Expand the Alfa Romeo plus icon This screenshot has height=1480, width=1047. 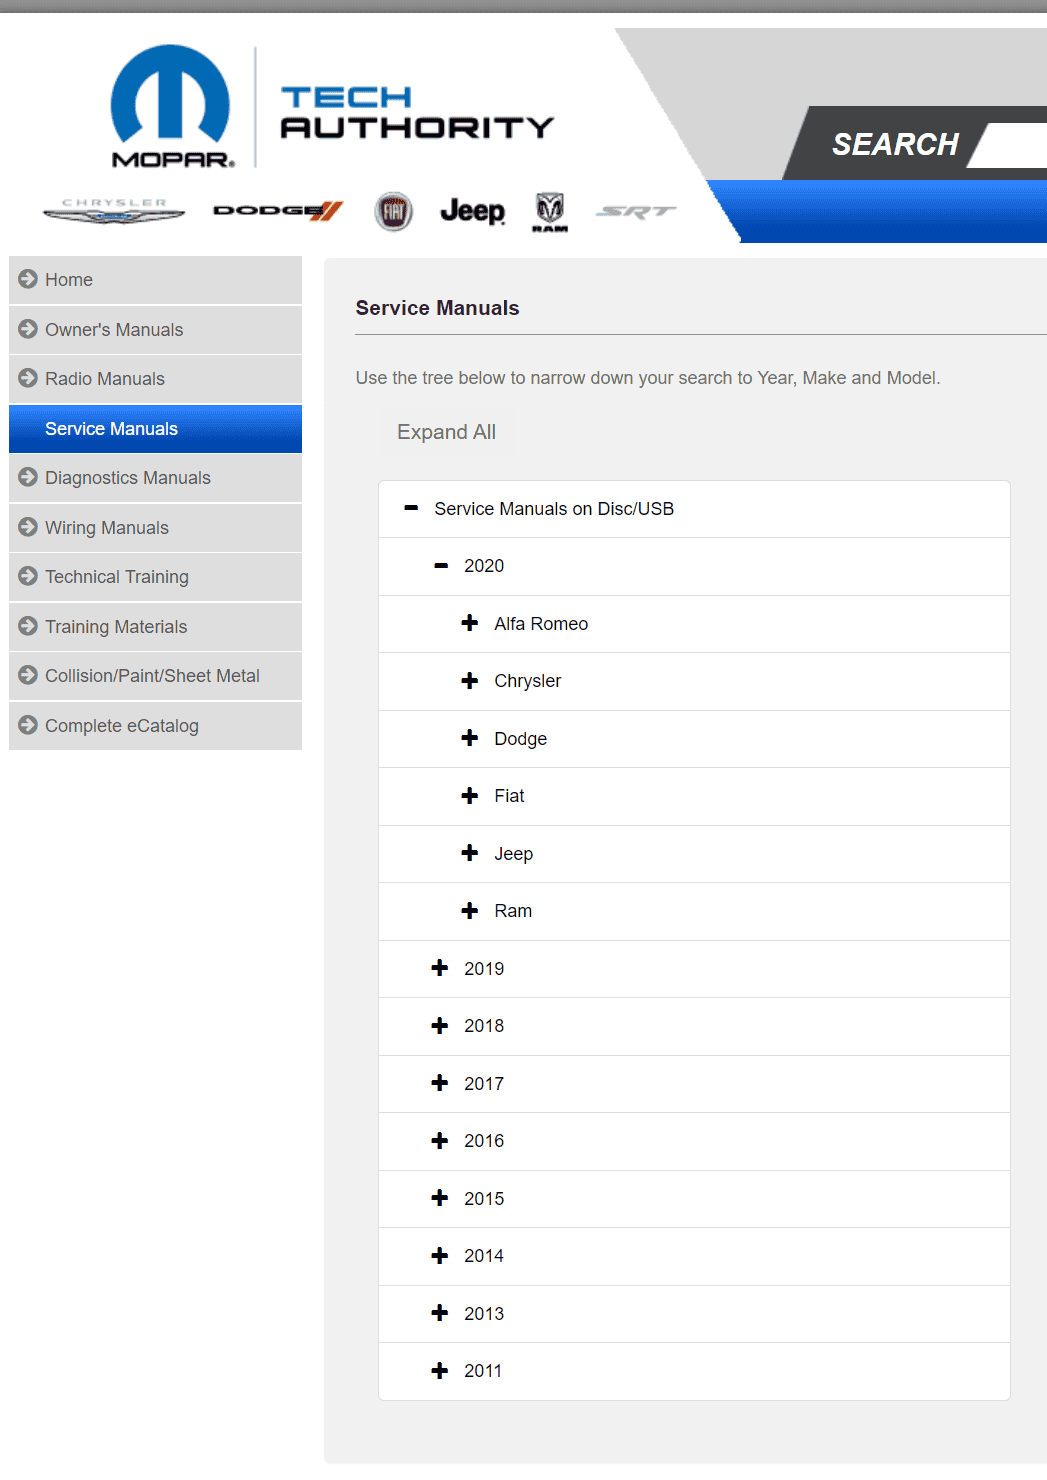click(x=470, y=623)
